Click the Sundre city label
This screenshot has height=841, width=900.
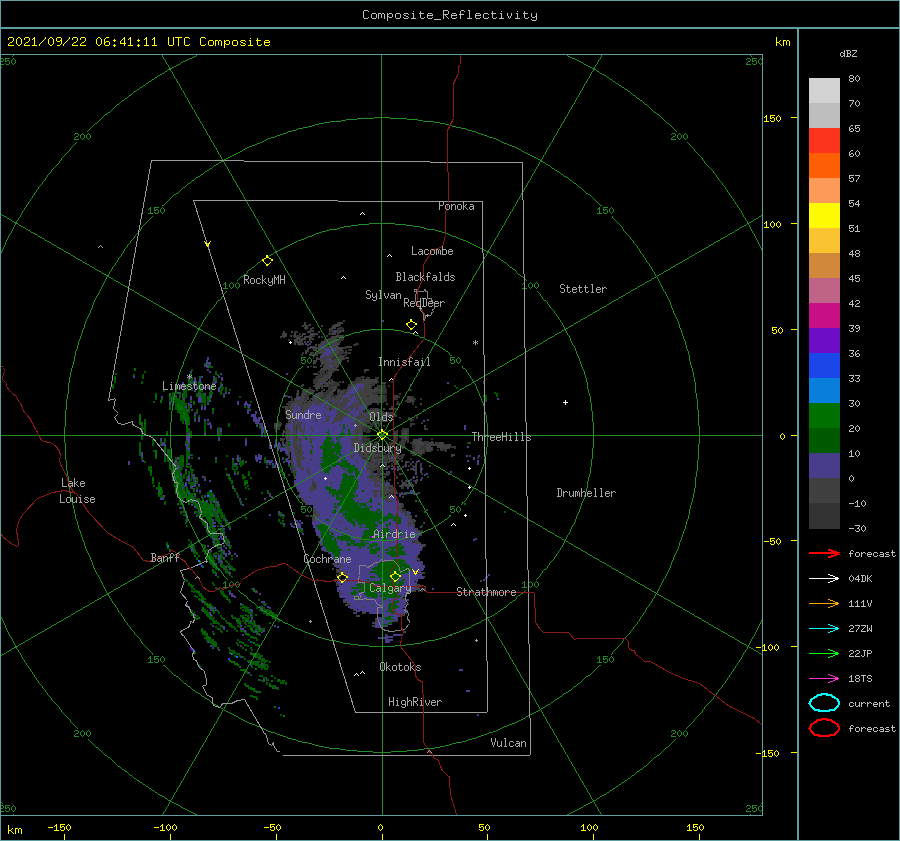(x=303, y=414)
